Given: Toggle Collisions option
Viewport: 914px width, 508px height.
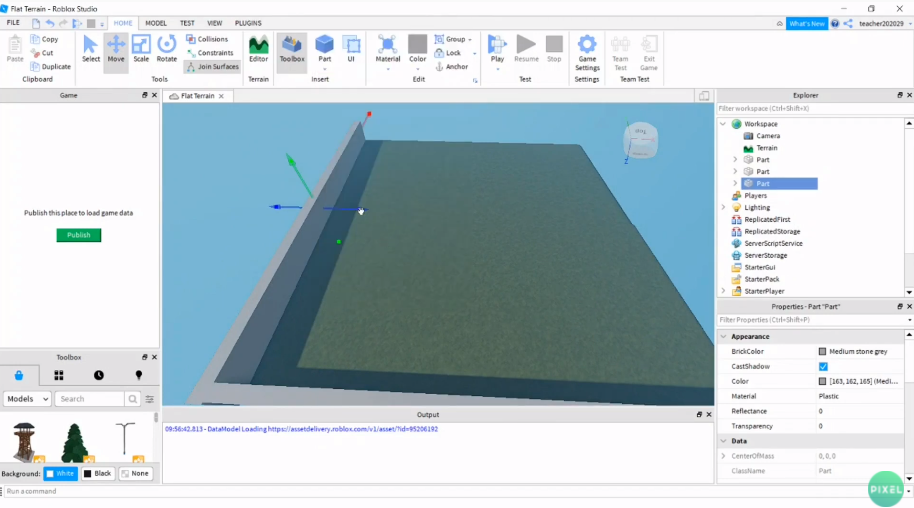Looking at the screenshot, I should coord(207,39).
